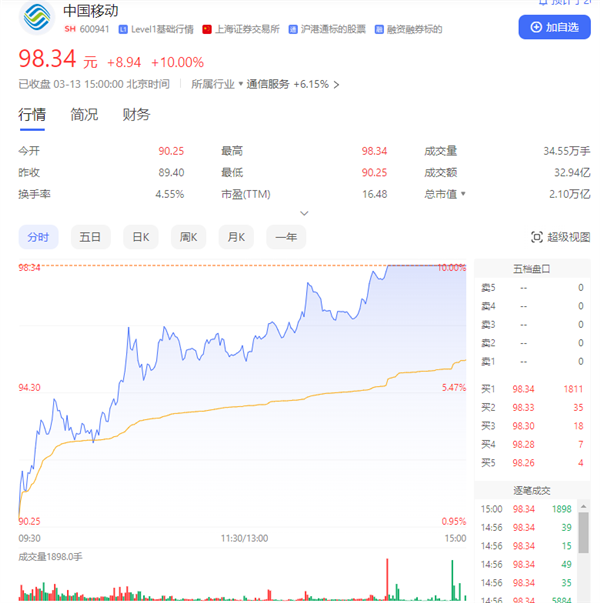Screen dimensions: 600x603
Task: Select the 月K chart button
Action: tap(236, 237)
